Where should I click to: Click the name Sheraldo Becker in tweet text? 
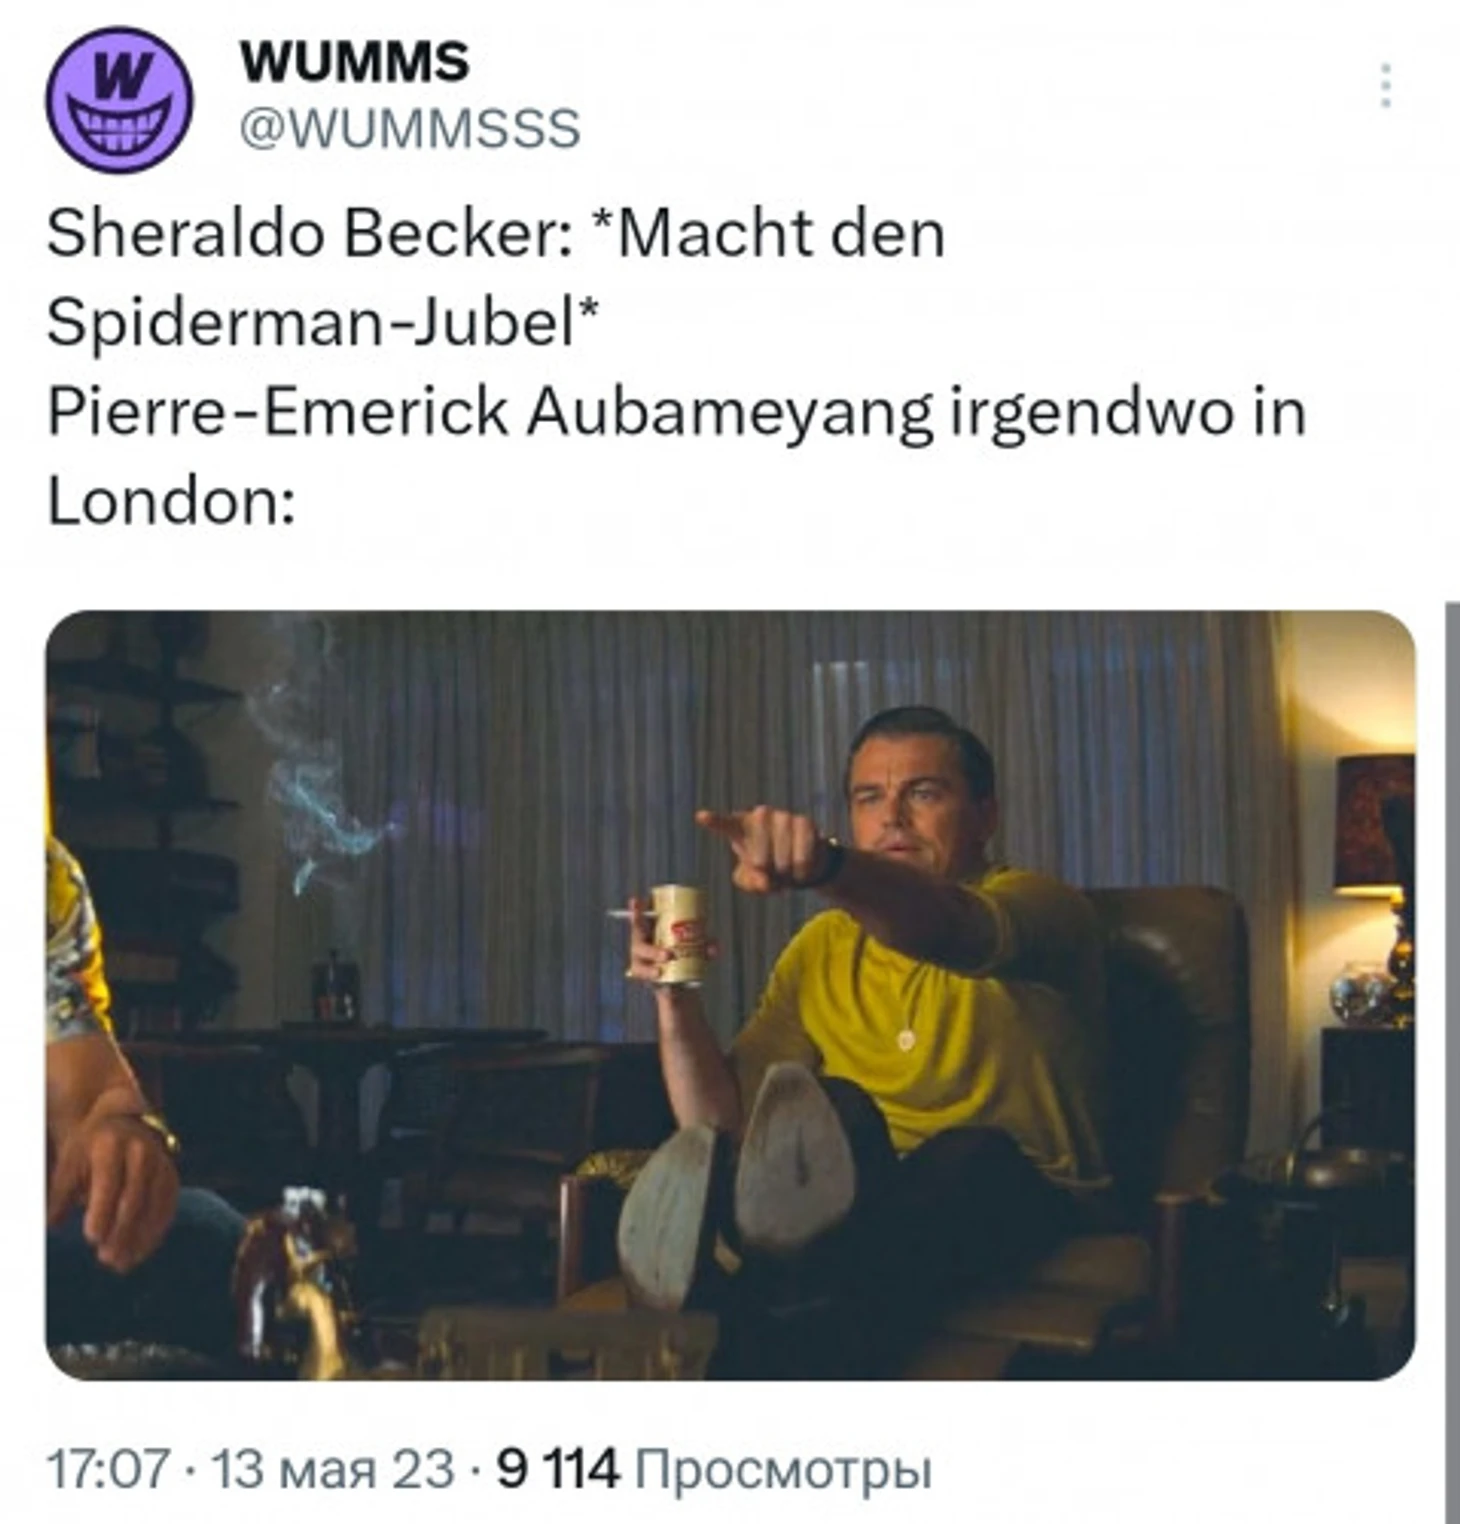[306, 233]
